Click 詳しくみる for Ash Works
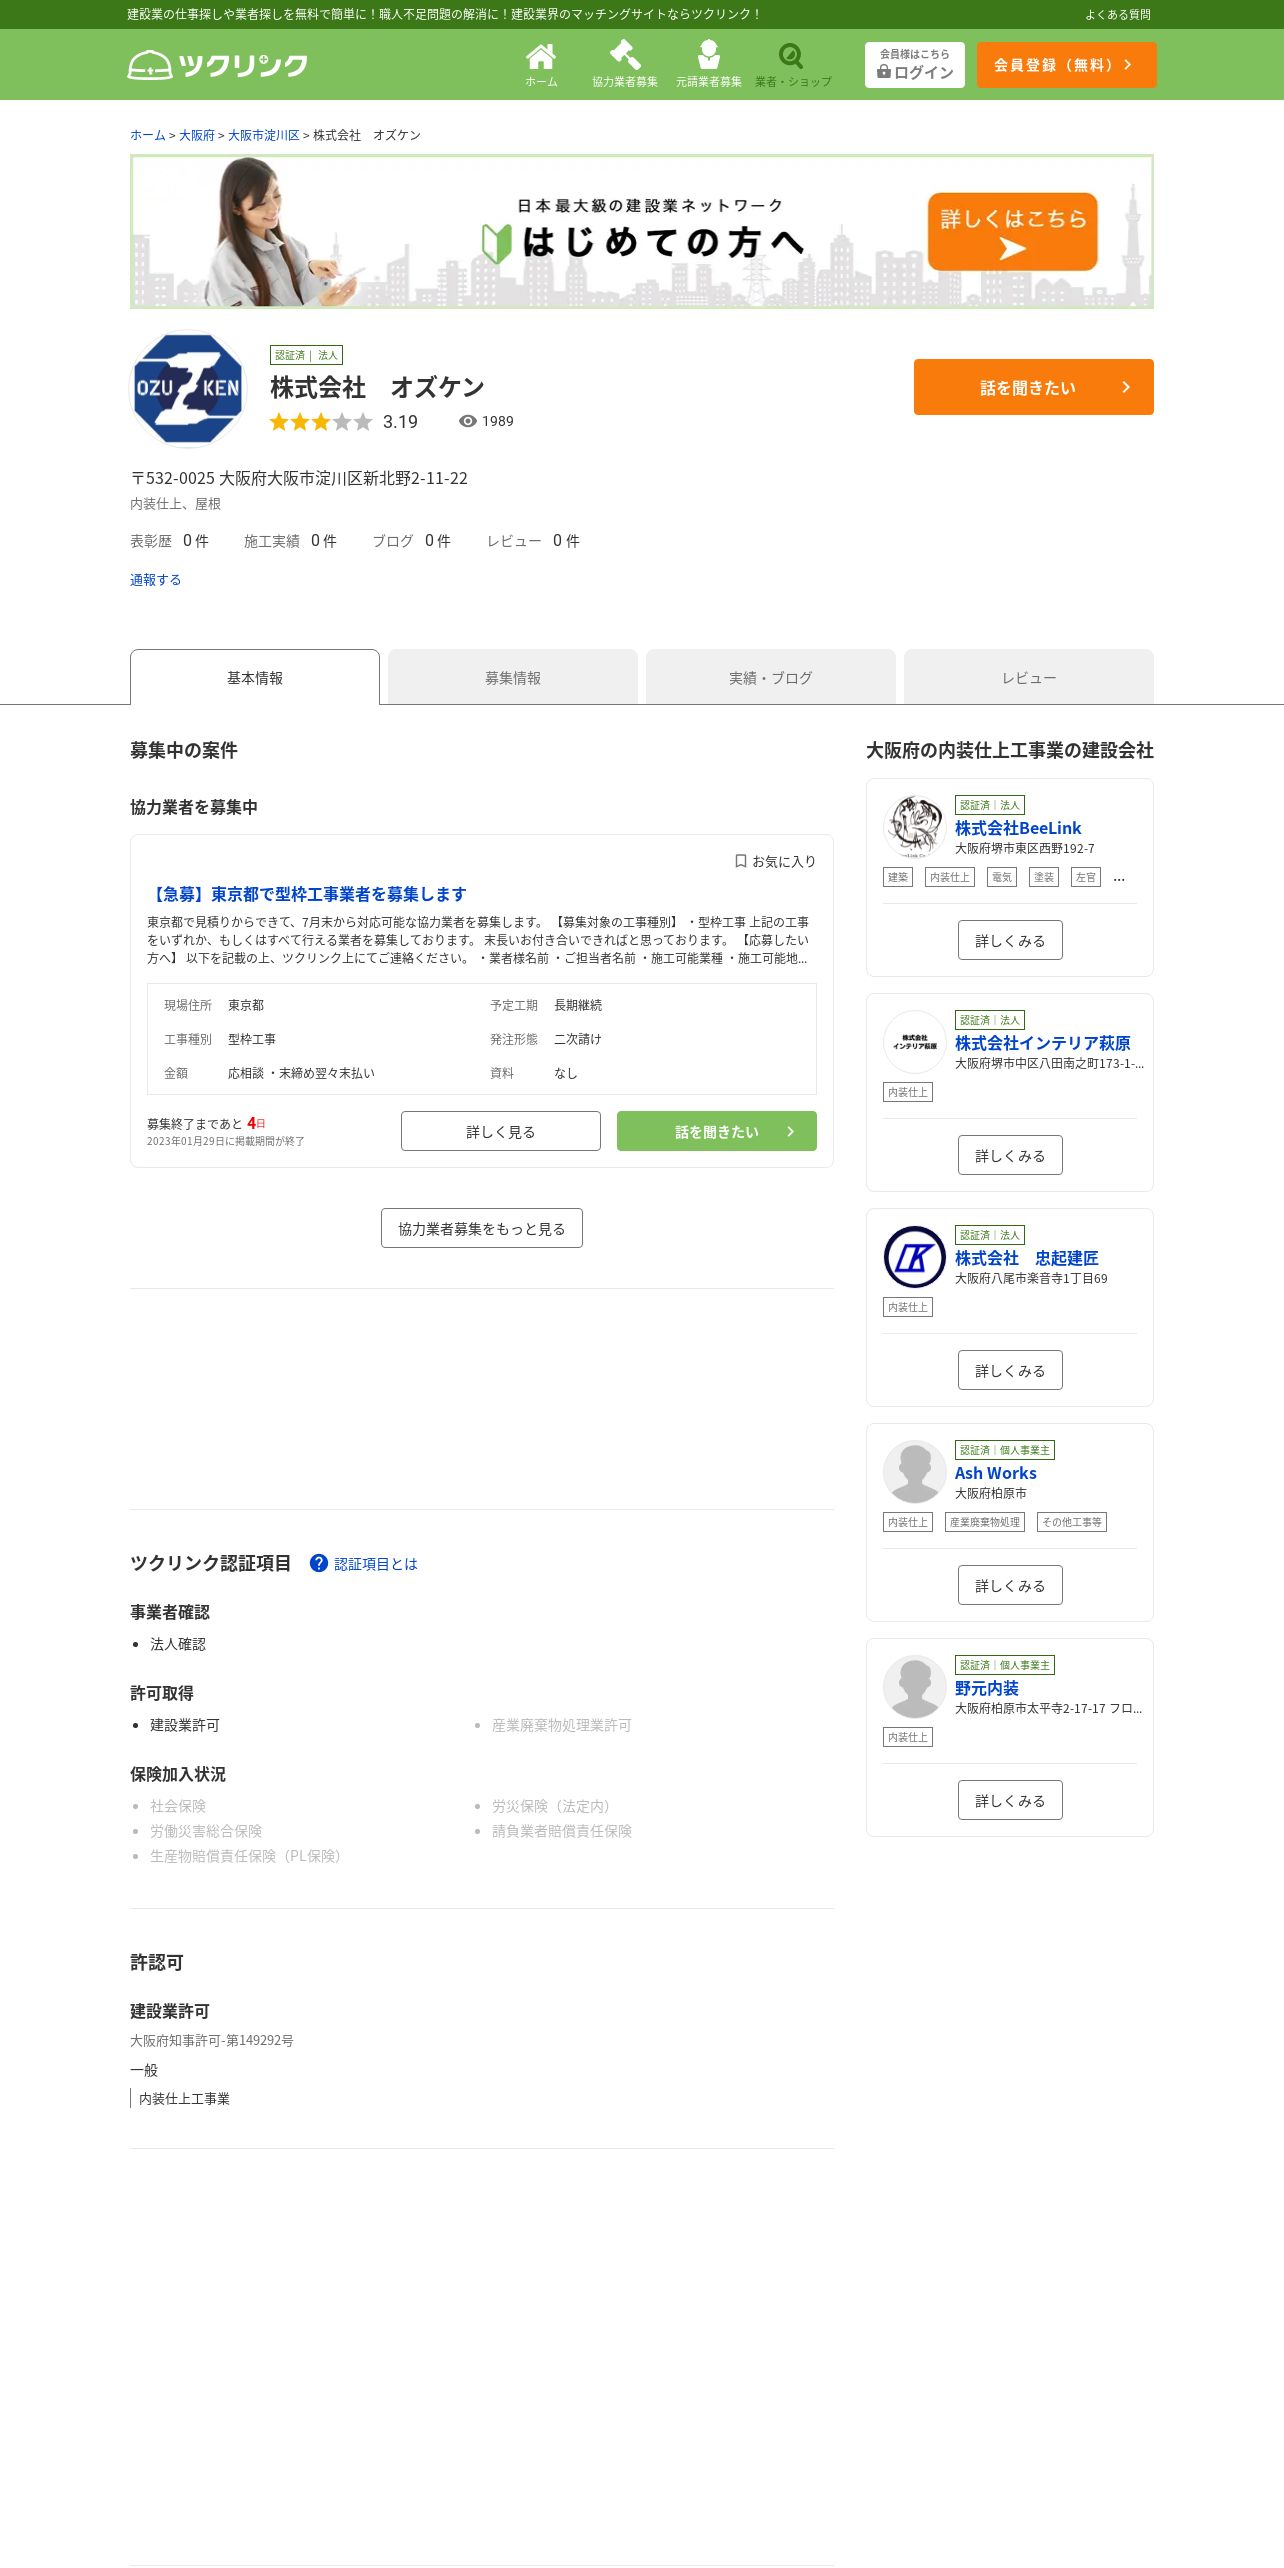The height and width of the screenshot is (2568, 1284). 1010,1585
